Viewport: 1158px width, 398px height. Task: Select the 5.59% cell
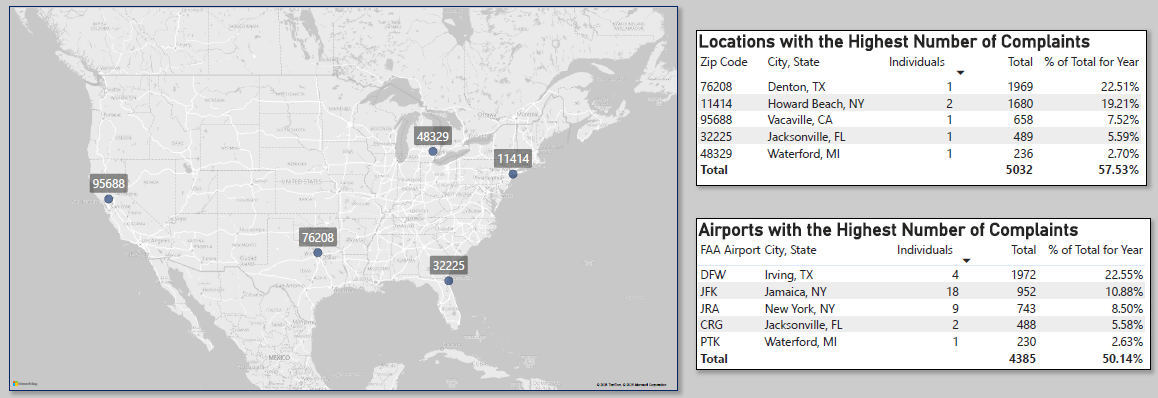point(1124,137)
